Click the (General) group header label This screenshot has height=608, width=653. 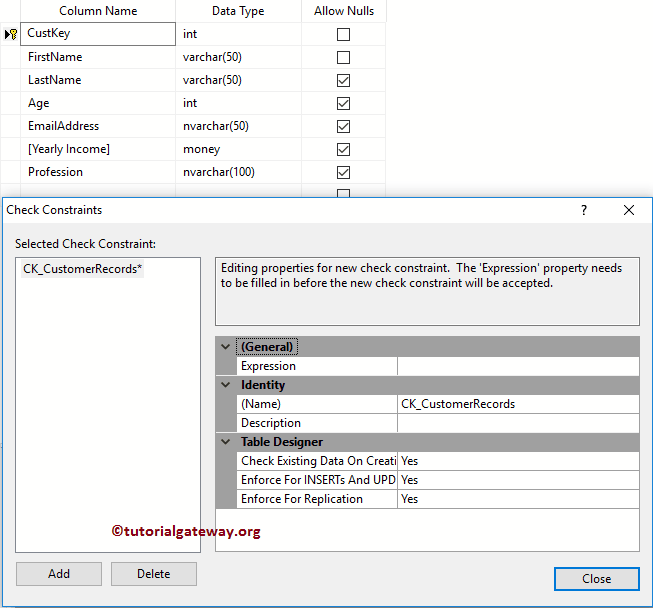(267, 346)
